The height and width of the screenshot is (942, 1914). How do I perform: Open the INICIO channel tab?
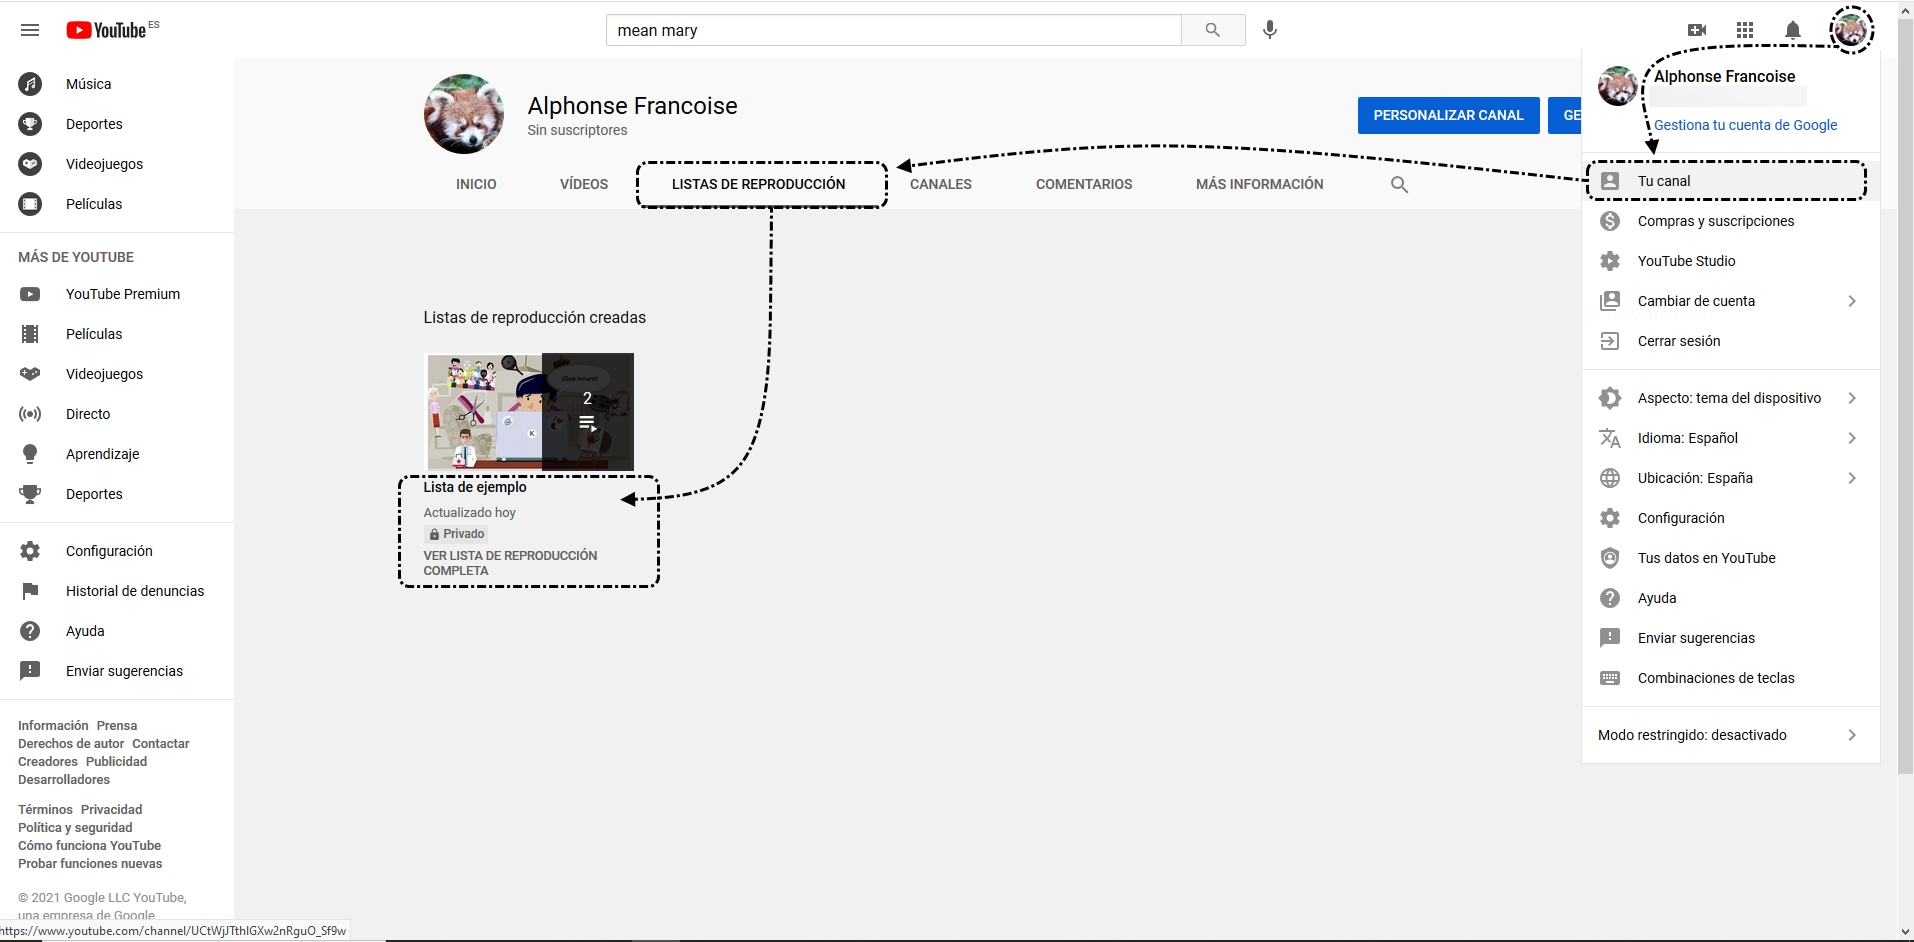coord(476,184)
